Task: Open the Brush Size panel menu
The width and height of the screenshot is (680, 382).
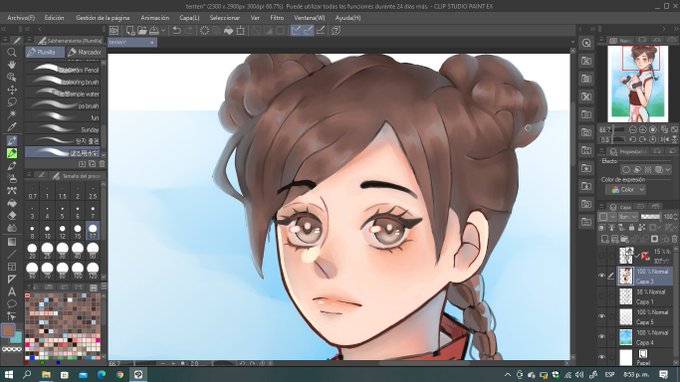Action: click(x=29, y=175)
